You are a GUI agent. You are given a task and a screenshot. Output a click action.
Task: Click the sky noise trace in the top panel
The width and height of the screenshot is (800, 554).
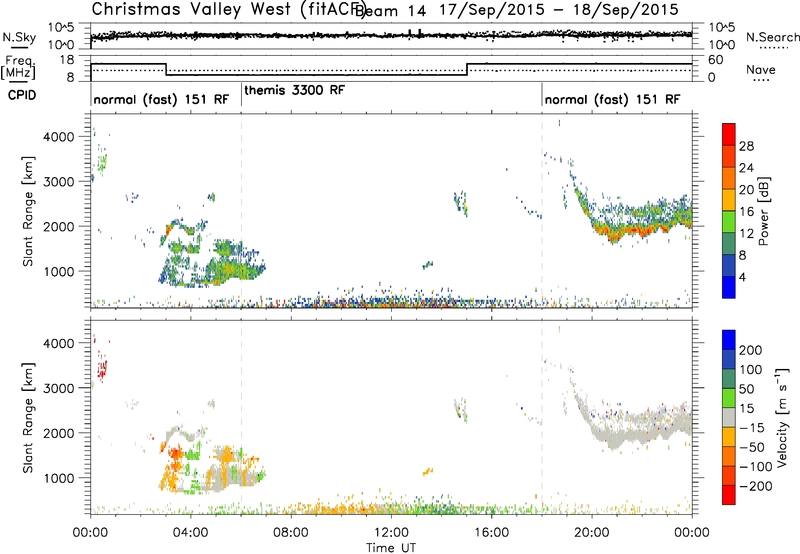[391, 35]
